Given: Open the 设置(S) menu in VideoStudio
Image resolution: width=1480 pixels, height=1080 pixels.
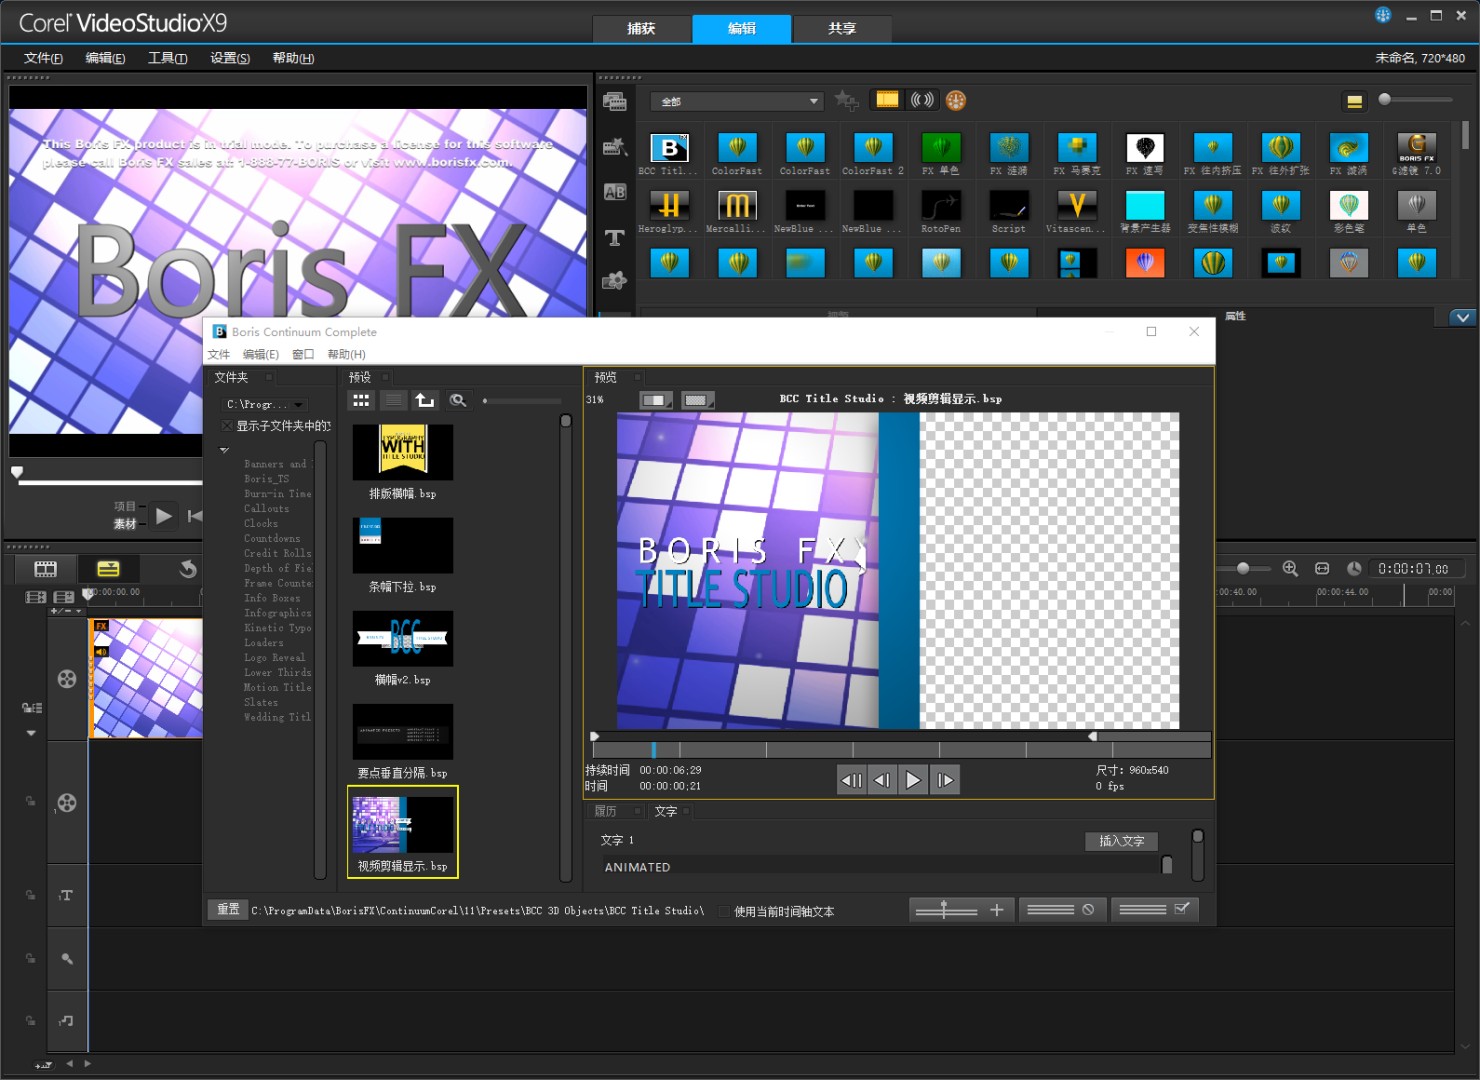Looking at the screenshot, I should tap(230, 58).
